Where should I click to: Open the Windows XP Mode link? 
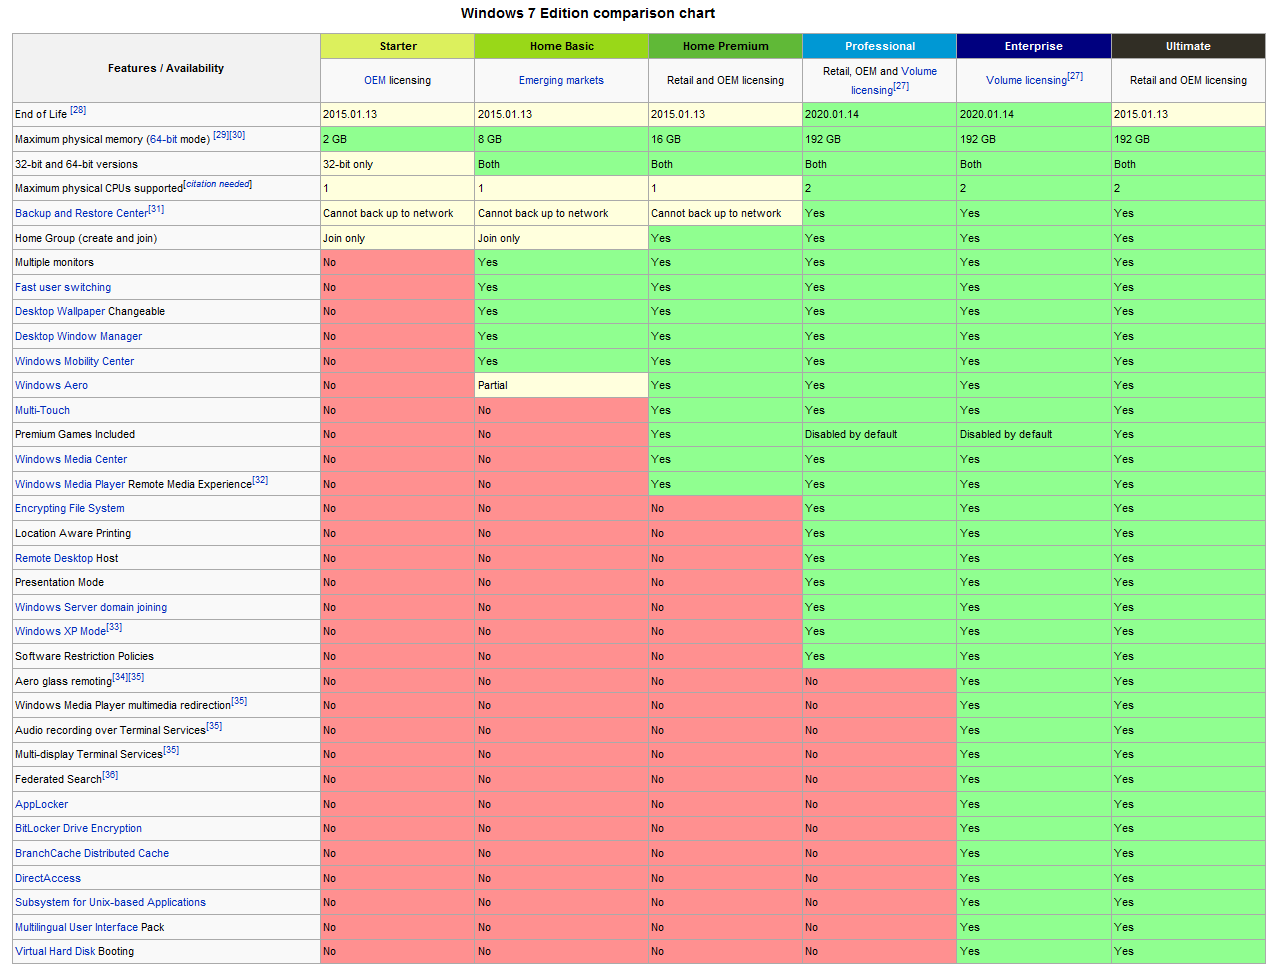(x=60, y=631)
